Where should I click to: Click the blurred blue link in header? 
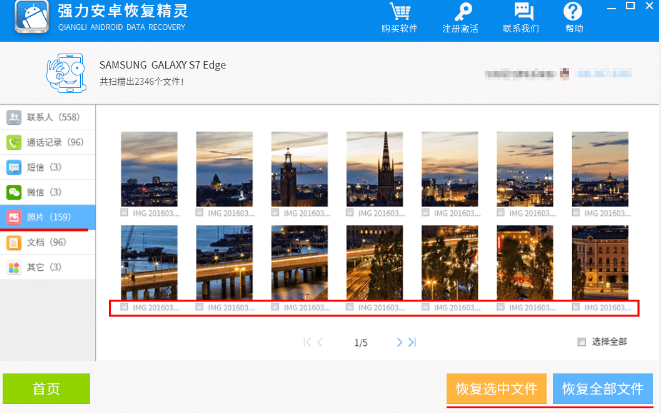[x=604, y=74]
